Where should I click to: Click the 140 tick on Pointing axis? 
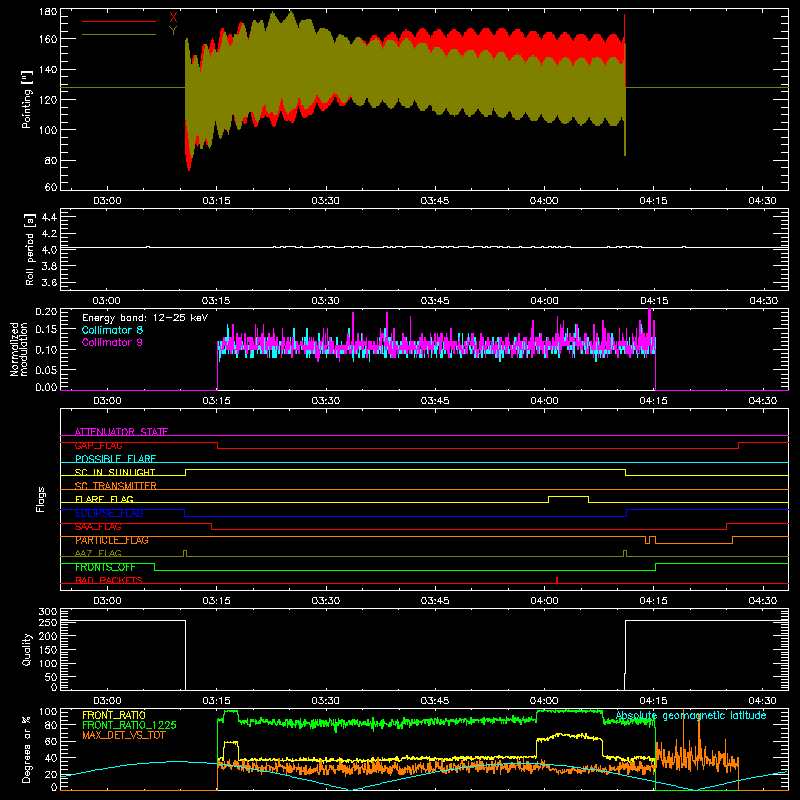point(48,69)
